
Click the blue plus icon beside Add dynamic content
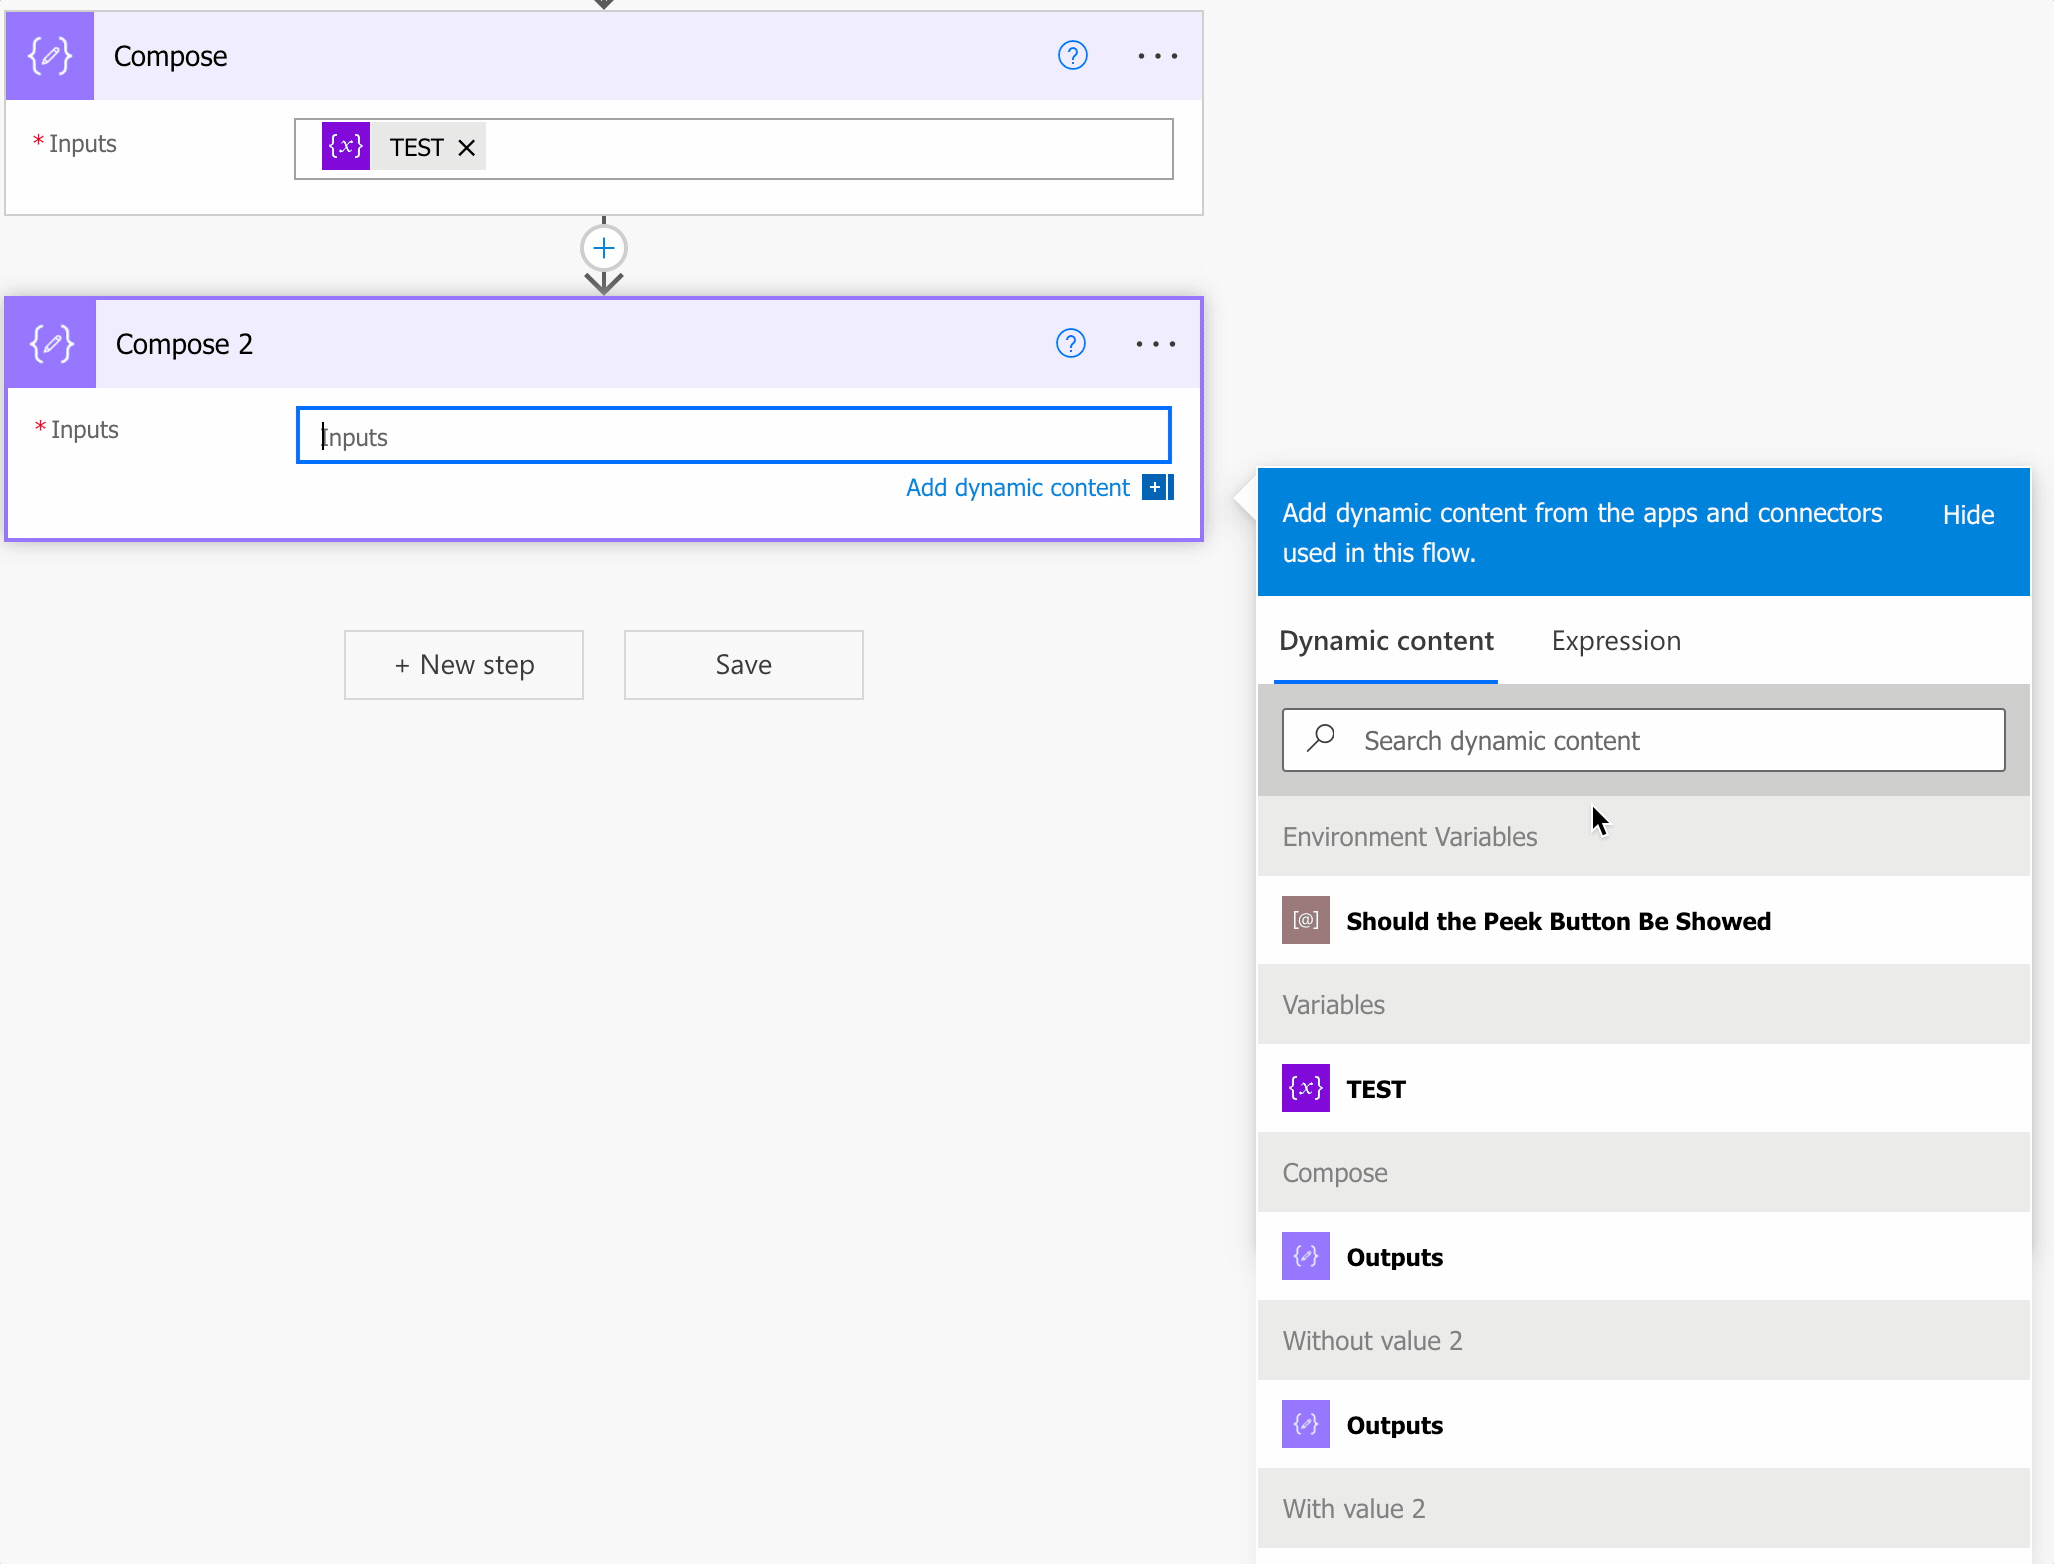pos(1156,487)
